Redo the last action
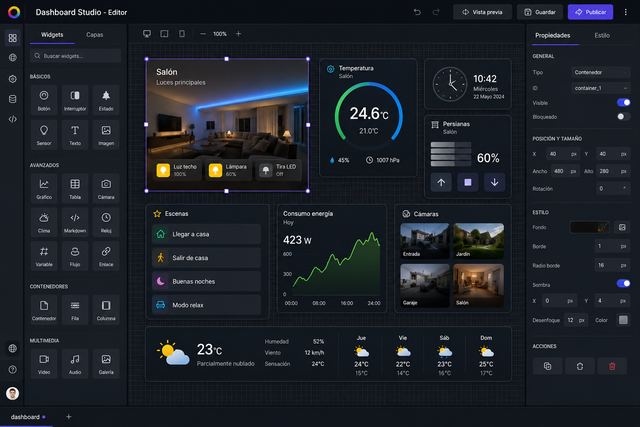The image size is (640, 427). pyautogui.click(x=436, y=12)
